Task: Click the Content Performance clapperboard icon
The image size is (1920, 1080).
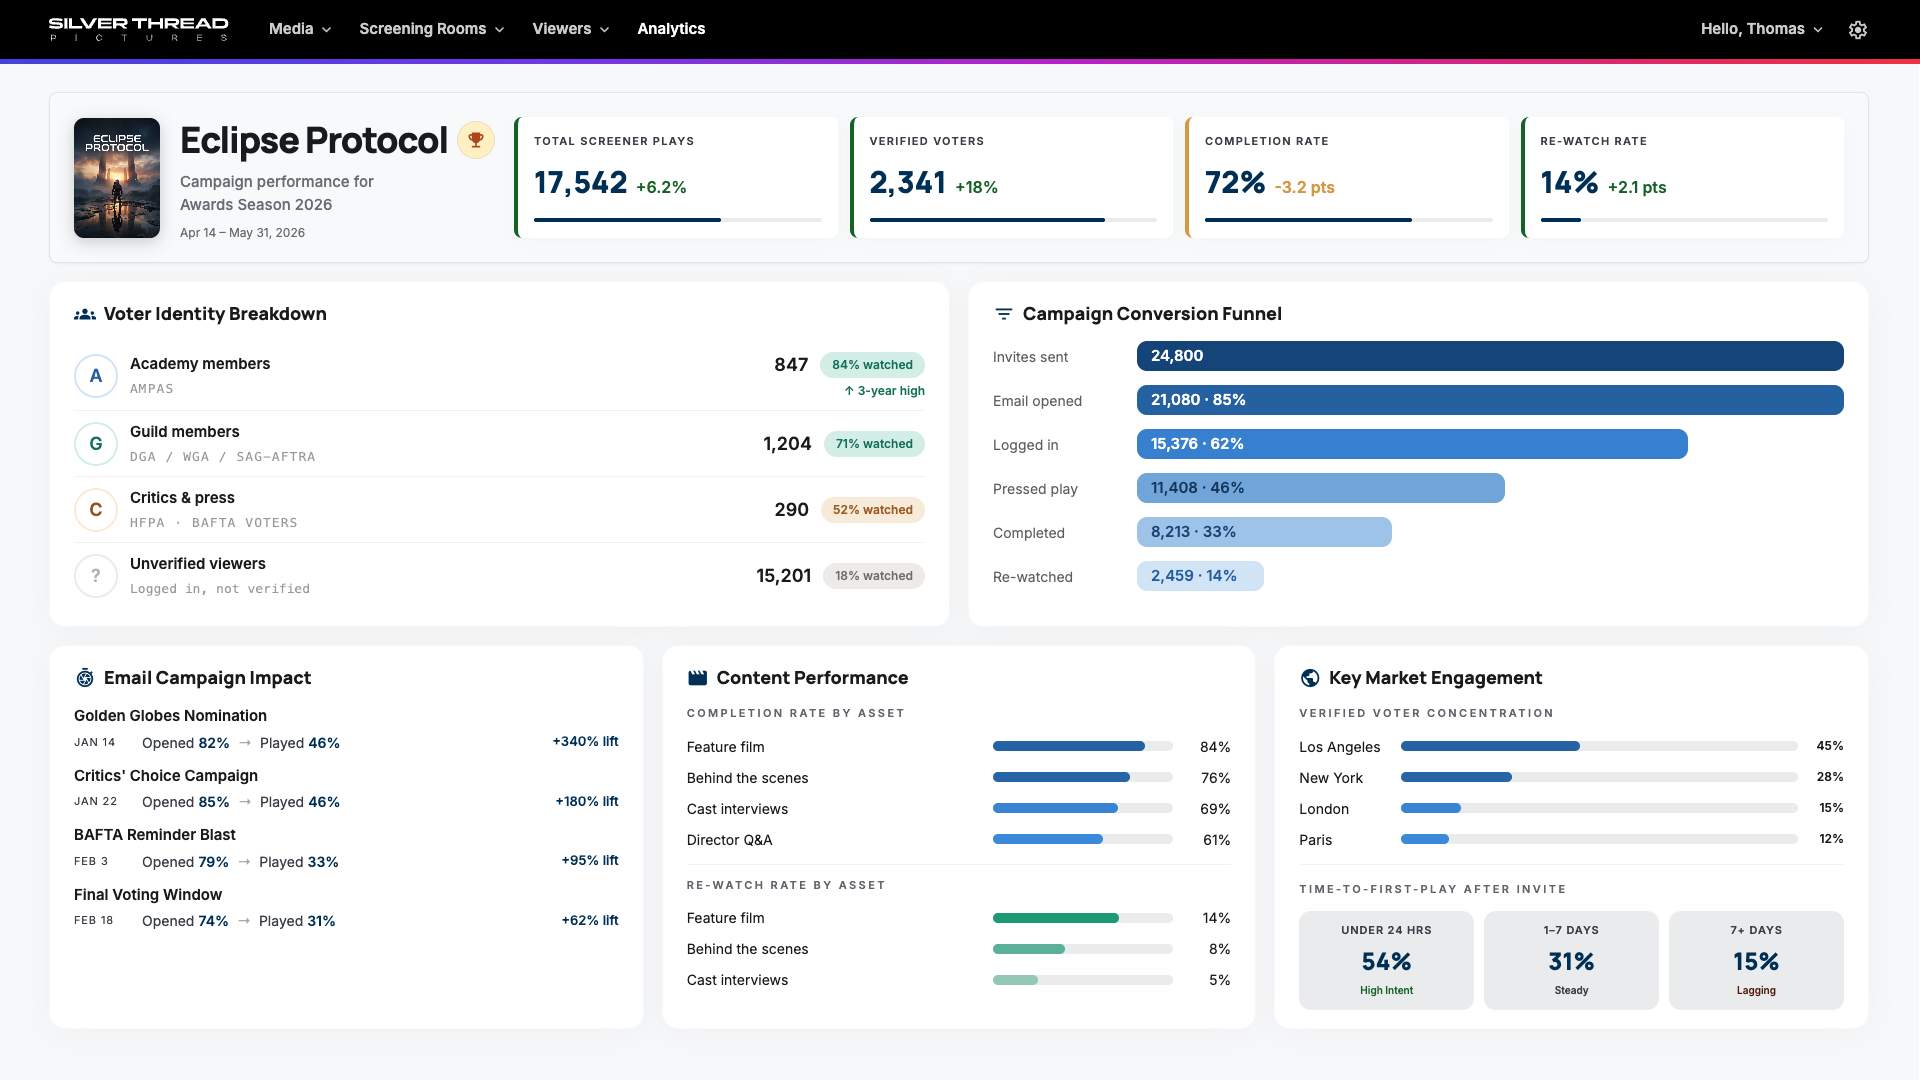Action: pos(698,678)
